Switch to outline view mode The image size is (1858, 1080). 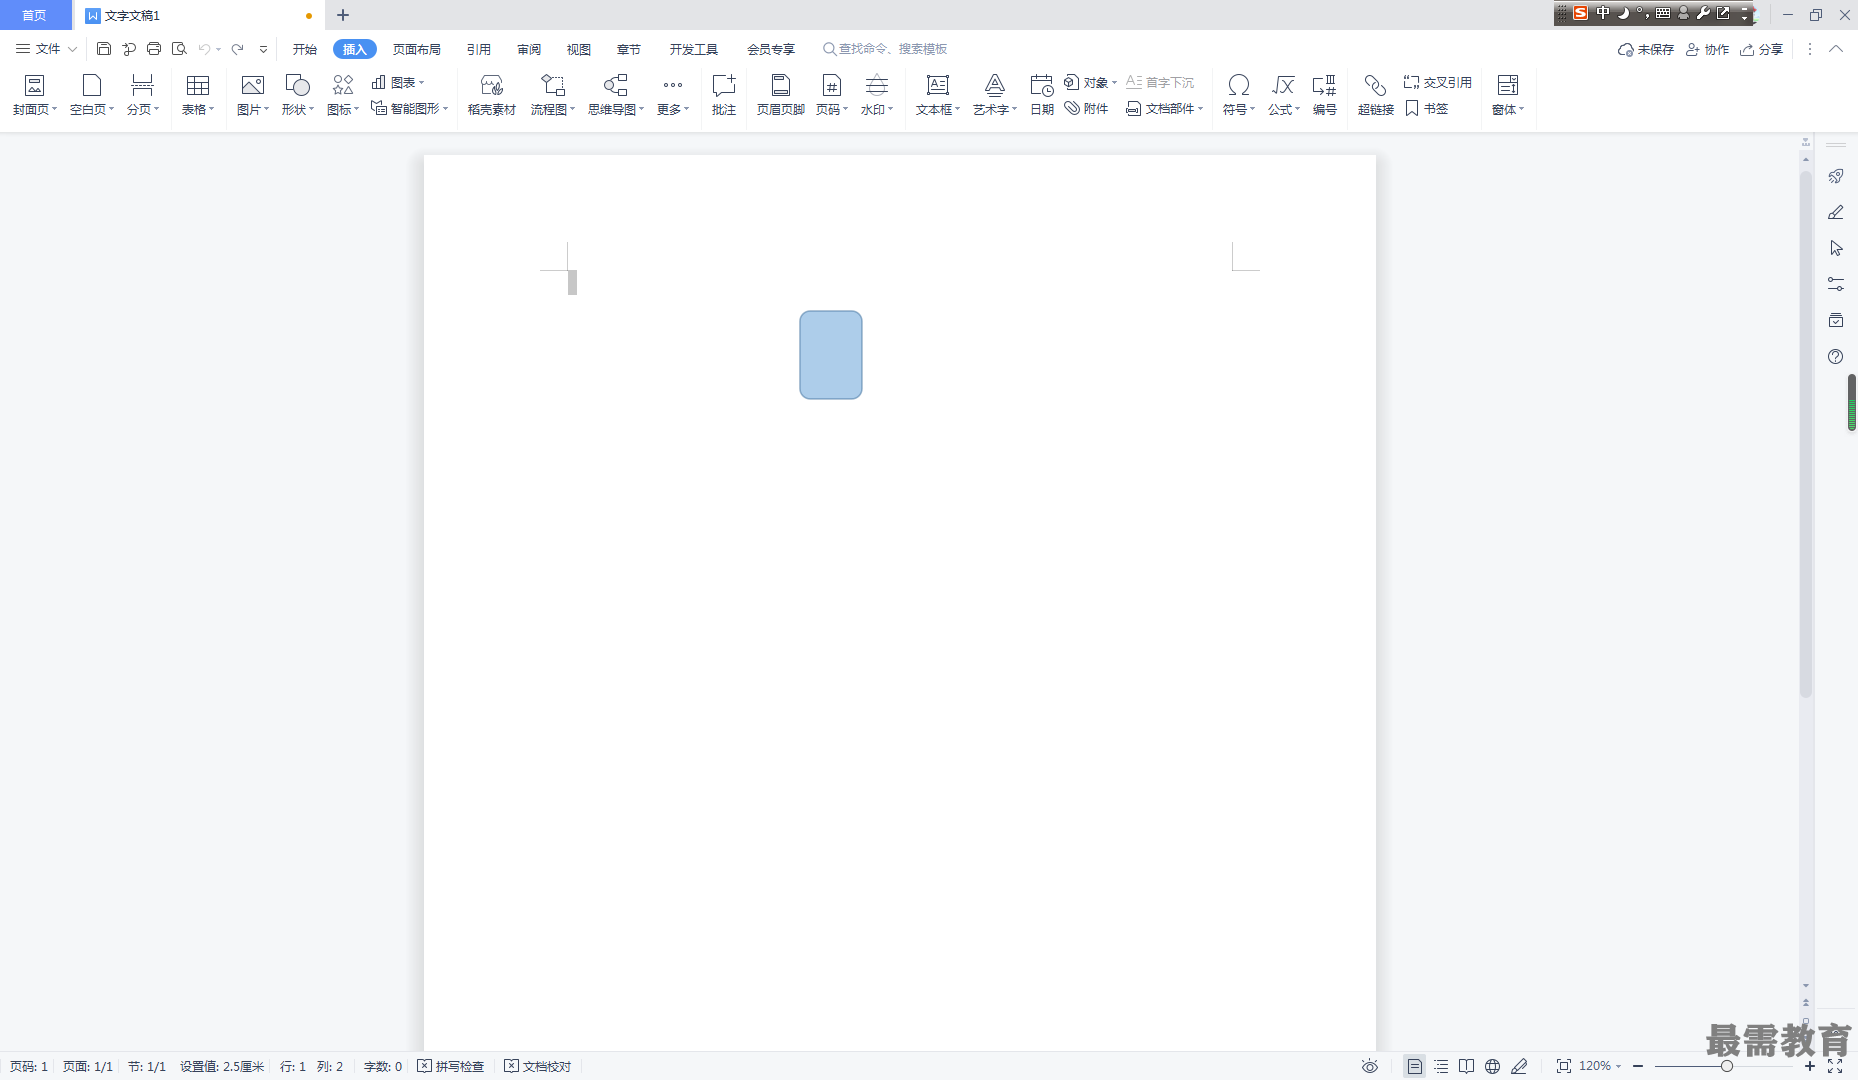click(1441, 1066)
